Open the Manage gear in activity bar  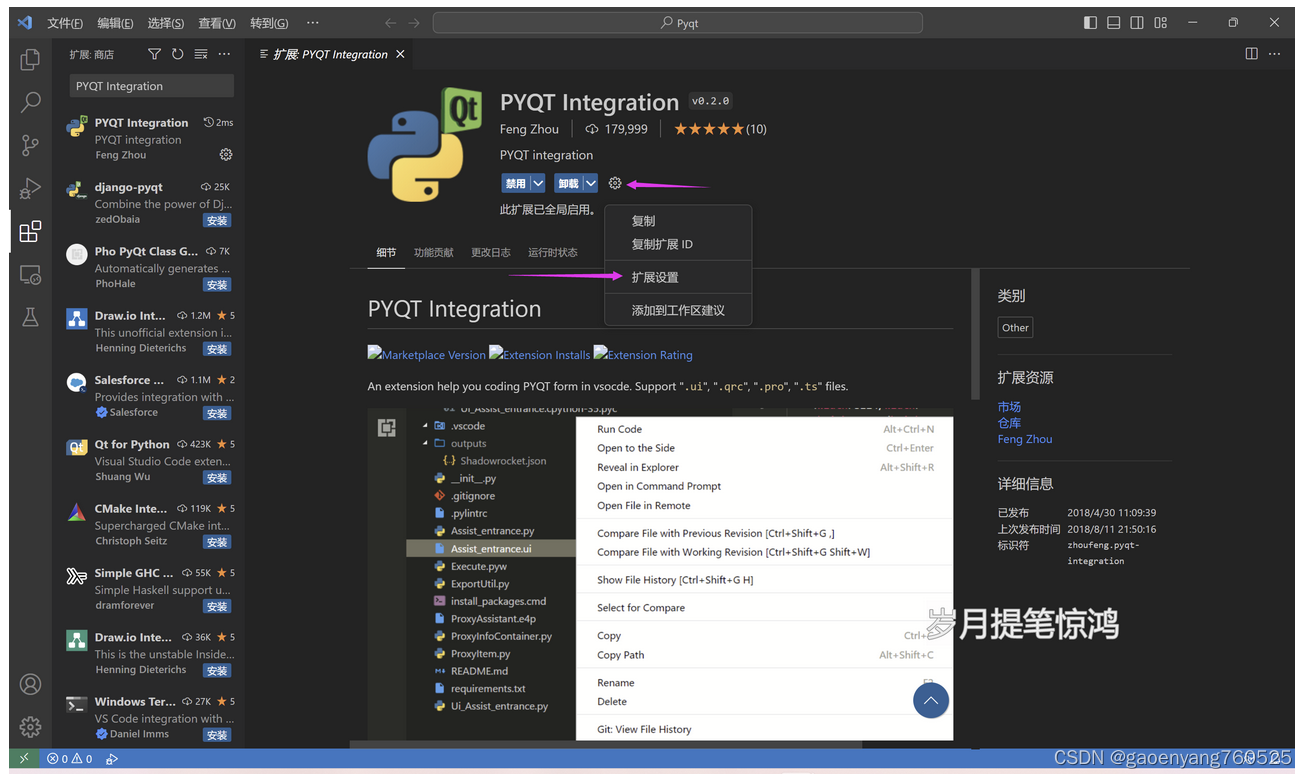tap(30, 727)
